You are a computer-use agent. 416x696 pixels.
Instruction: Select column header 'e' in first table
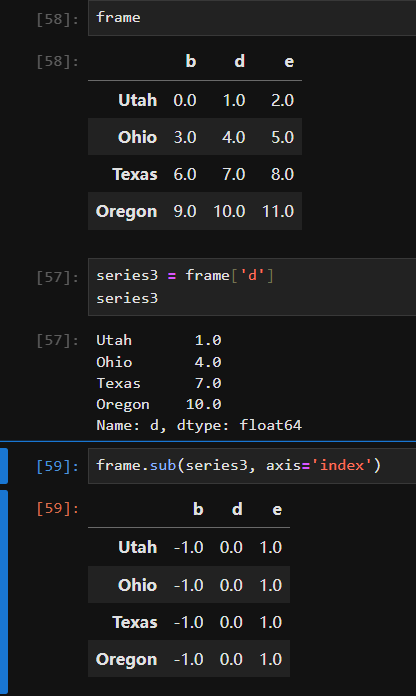289,61
